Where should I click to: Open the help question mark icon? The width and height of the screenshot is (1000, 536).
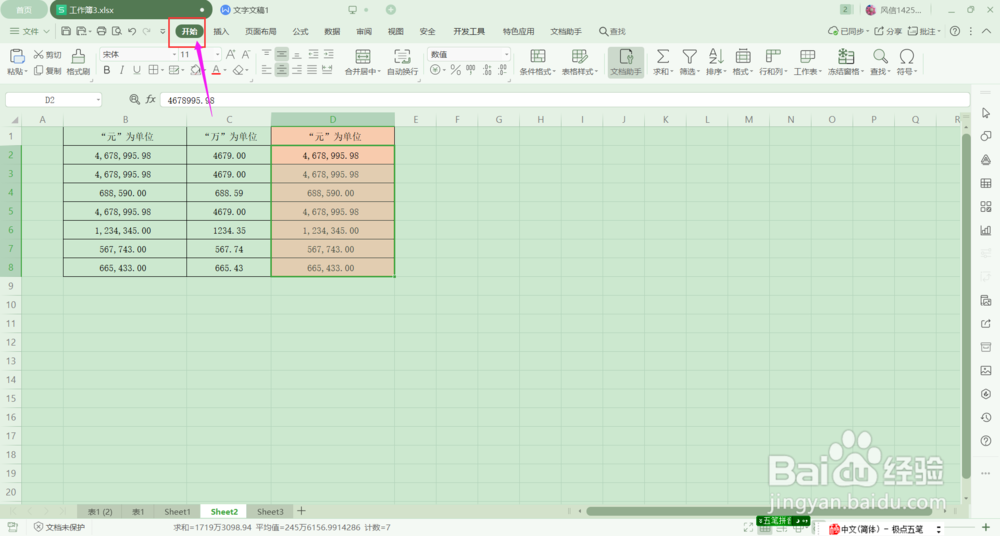pyautogui.click(x=955, y=31)
